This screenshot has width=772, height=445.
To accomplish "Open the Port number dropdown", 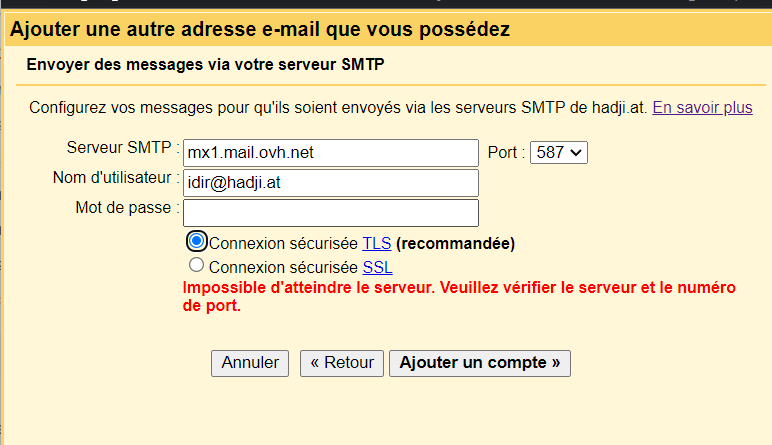I will (x=558, y=153).
